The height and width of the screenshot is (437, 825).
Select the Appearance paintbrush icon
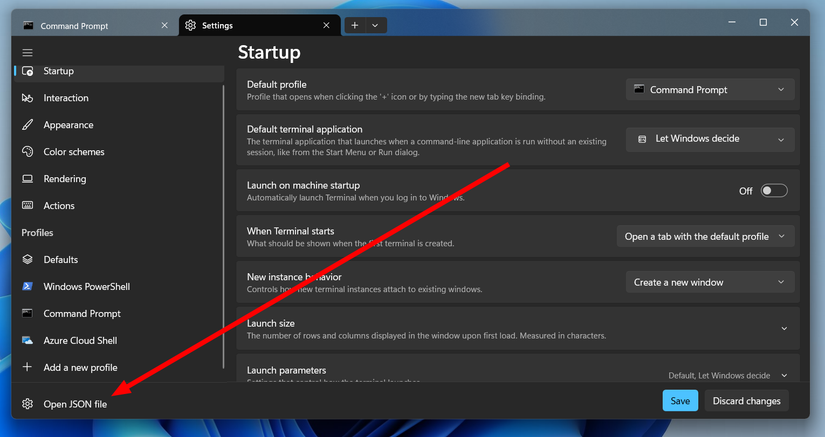(x=27, y=125)
